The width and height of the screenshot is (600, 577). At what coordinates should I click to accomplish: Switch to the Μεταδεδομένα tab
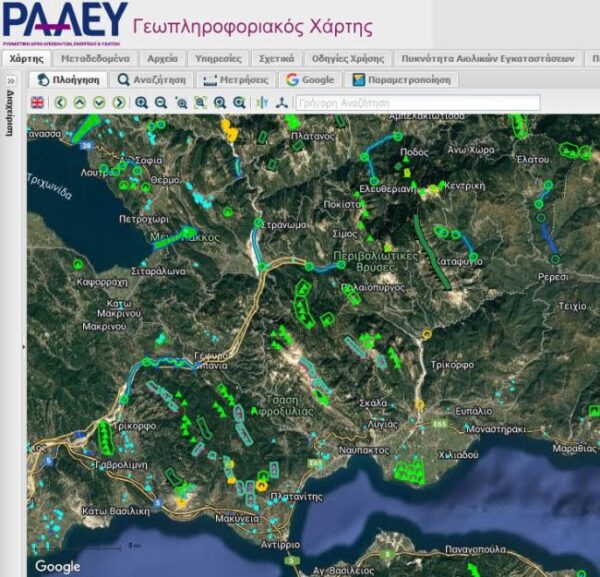[x=95, y=58]
